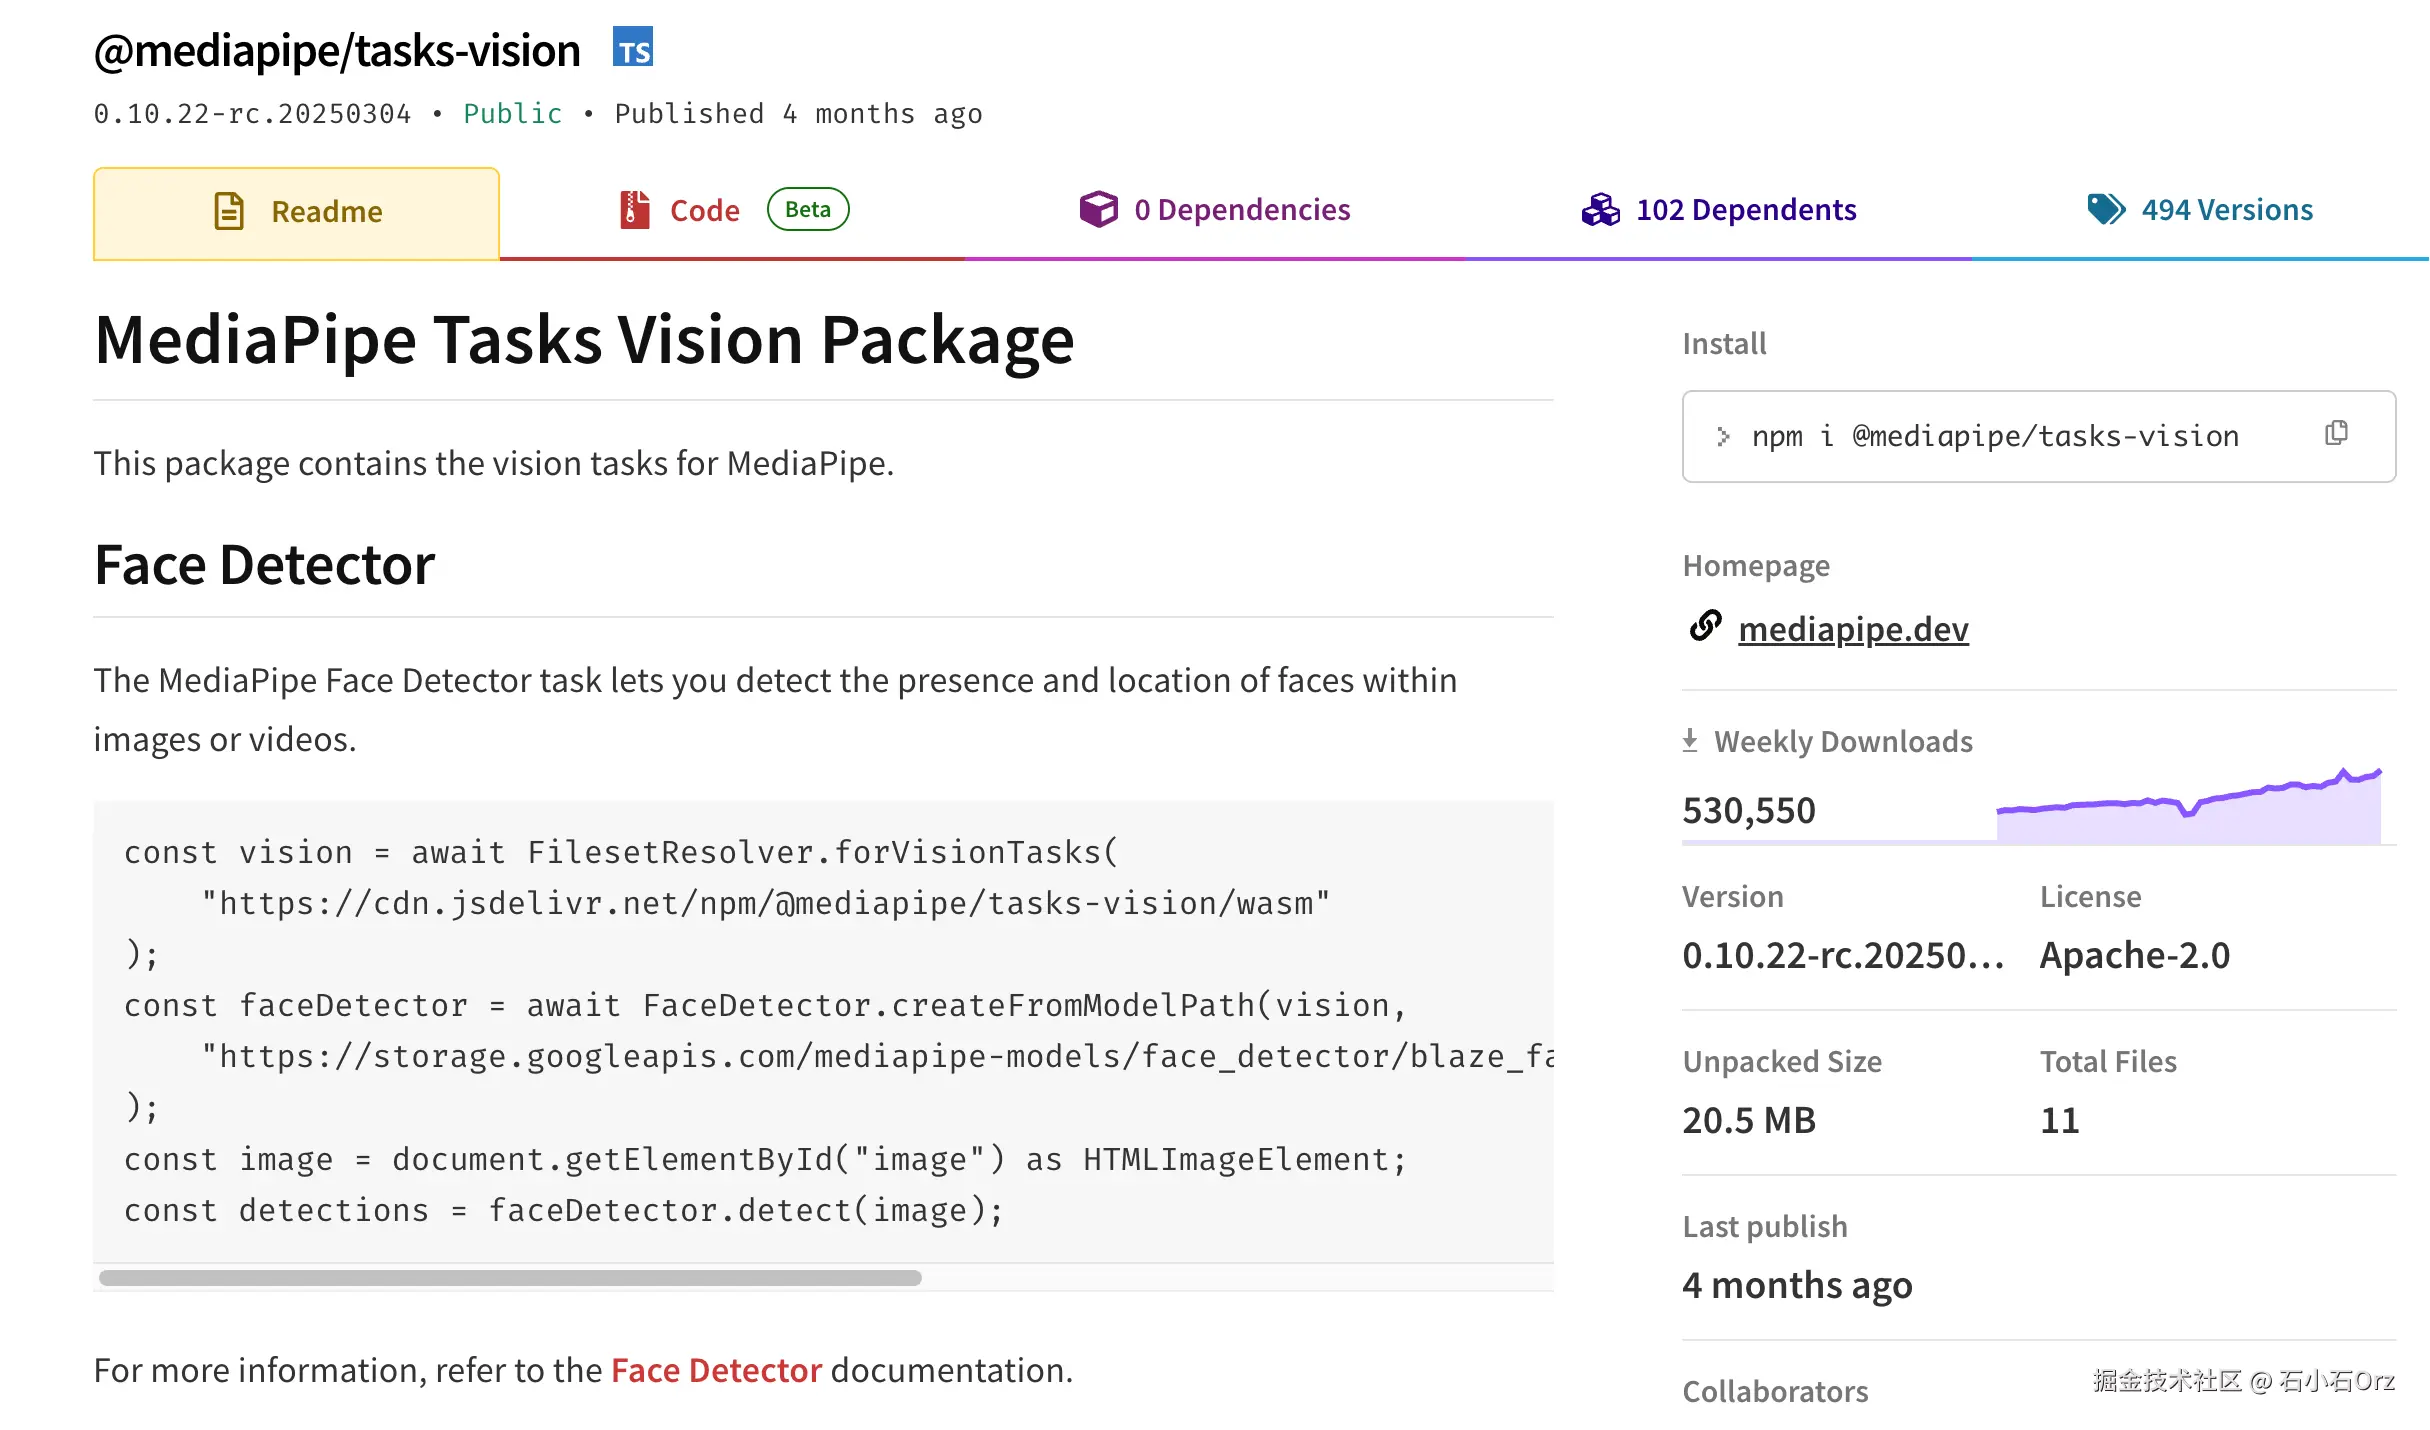Click the Readme document icon

pyautogui.click(x=229, y=211)
